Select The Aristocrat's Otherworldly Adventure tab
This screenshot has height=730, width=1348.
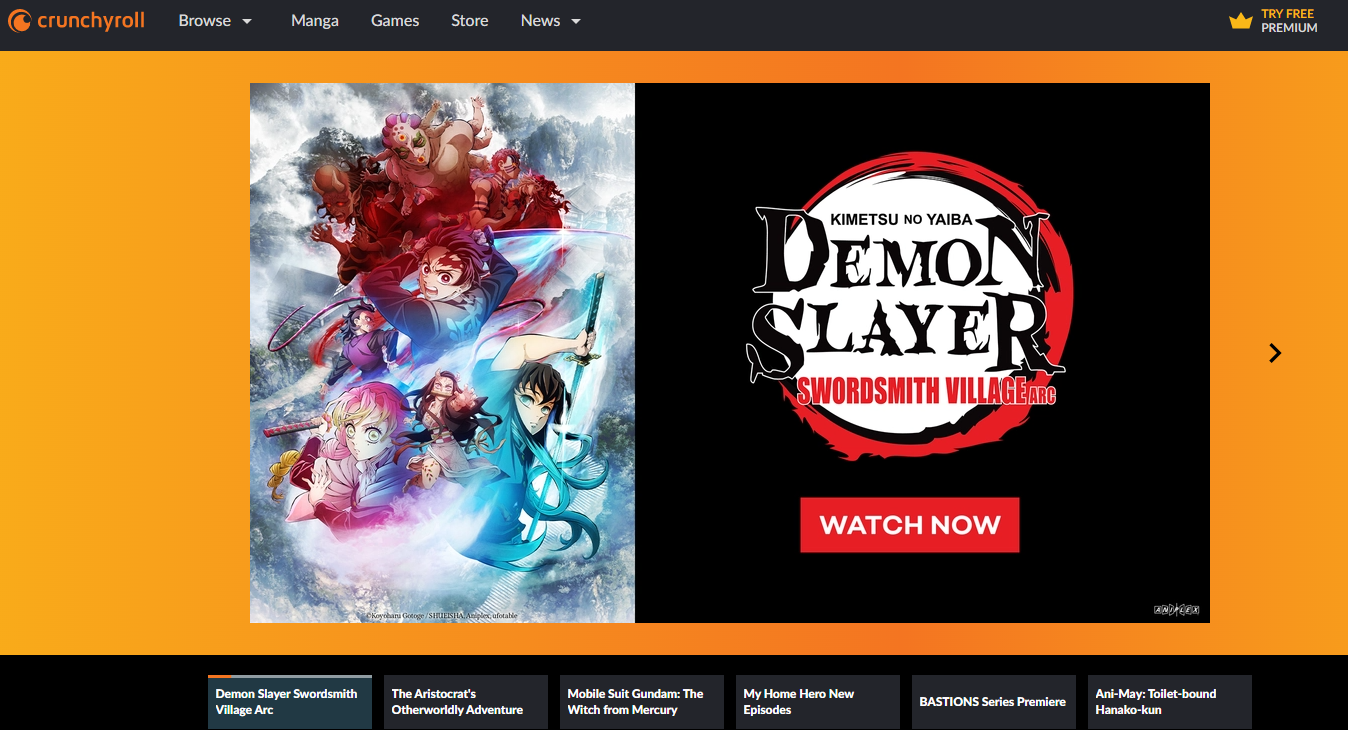(x=466, y=702)
